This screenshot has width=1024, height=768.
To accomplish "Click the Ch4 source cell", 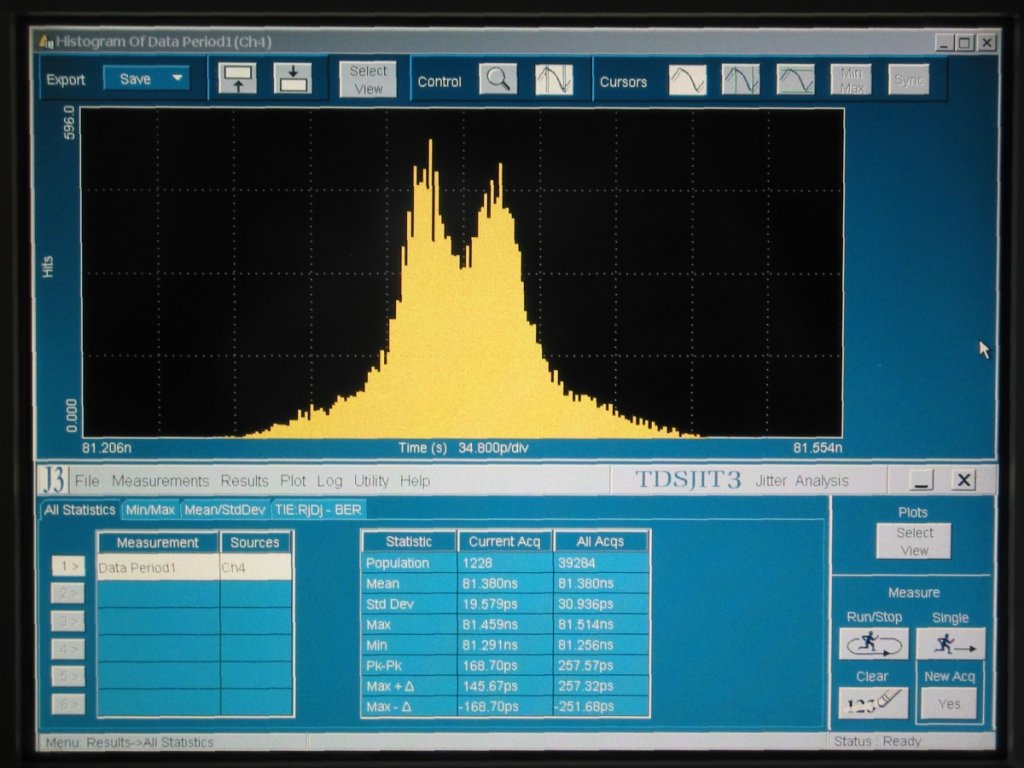I will [x=255, y=568].
